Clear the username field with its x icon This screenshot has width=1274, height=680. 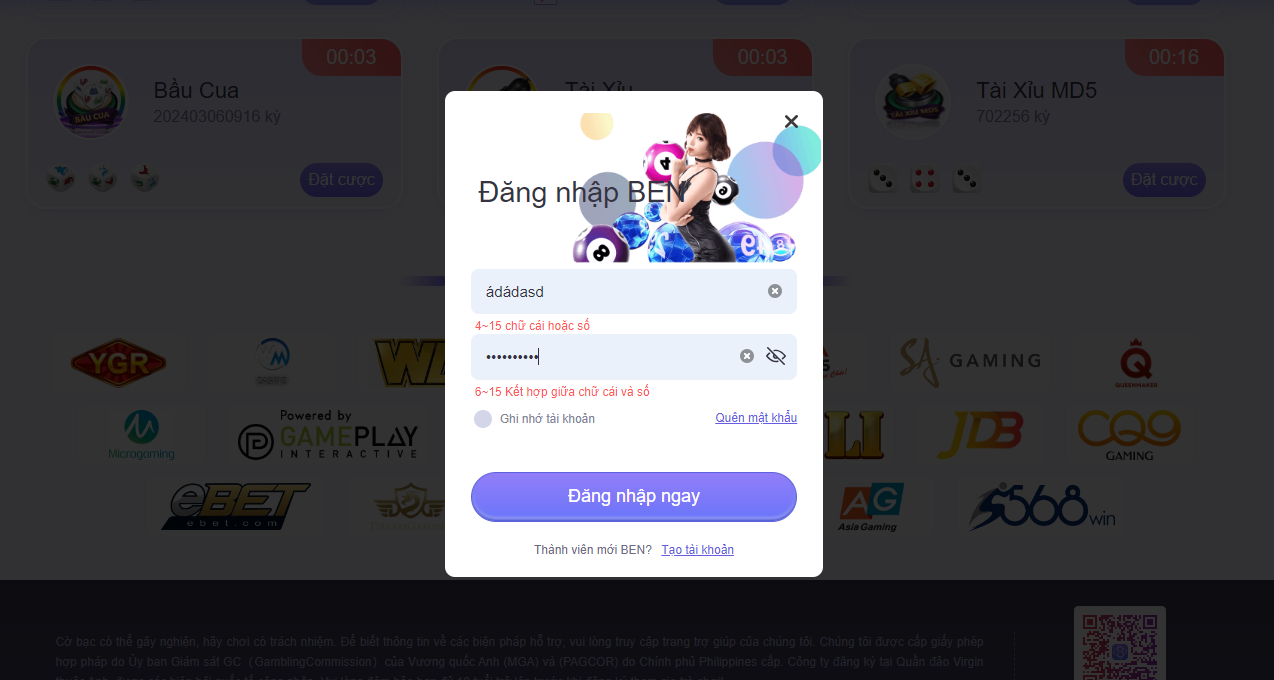(775, 291)
